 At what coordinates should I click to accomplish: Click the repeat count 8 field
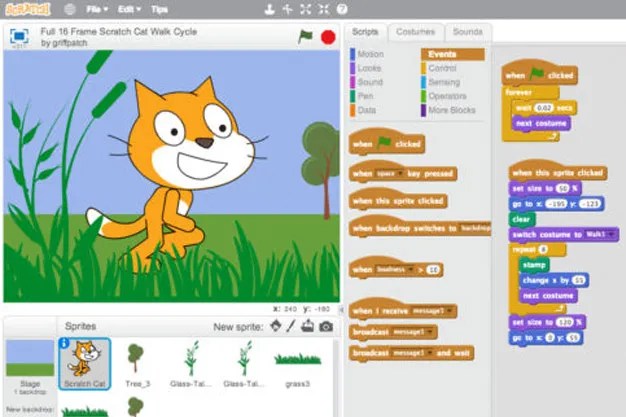(543, 250)
